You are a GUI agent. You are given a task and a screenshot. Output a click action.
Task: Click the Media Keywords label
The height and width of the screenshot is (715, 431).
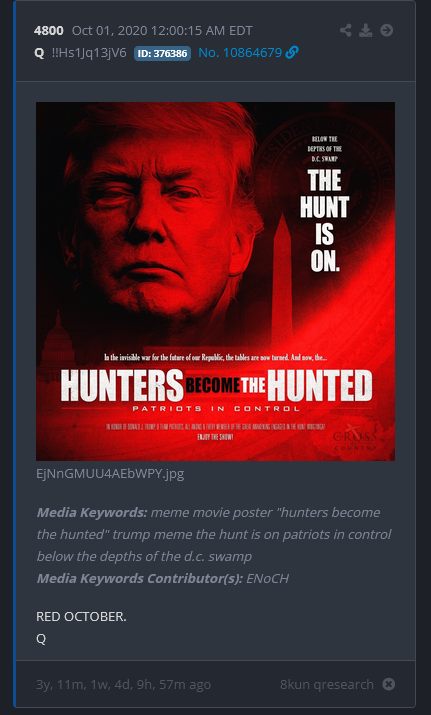92,512
